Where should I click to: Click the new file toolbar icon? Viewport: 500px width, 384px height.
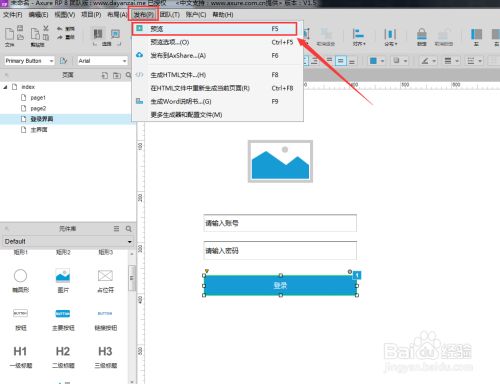[x=9, y=34]
